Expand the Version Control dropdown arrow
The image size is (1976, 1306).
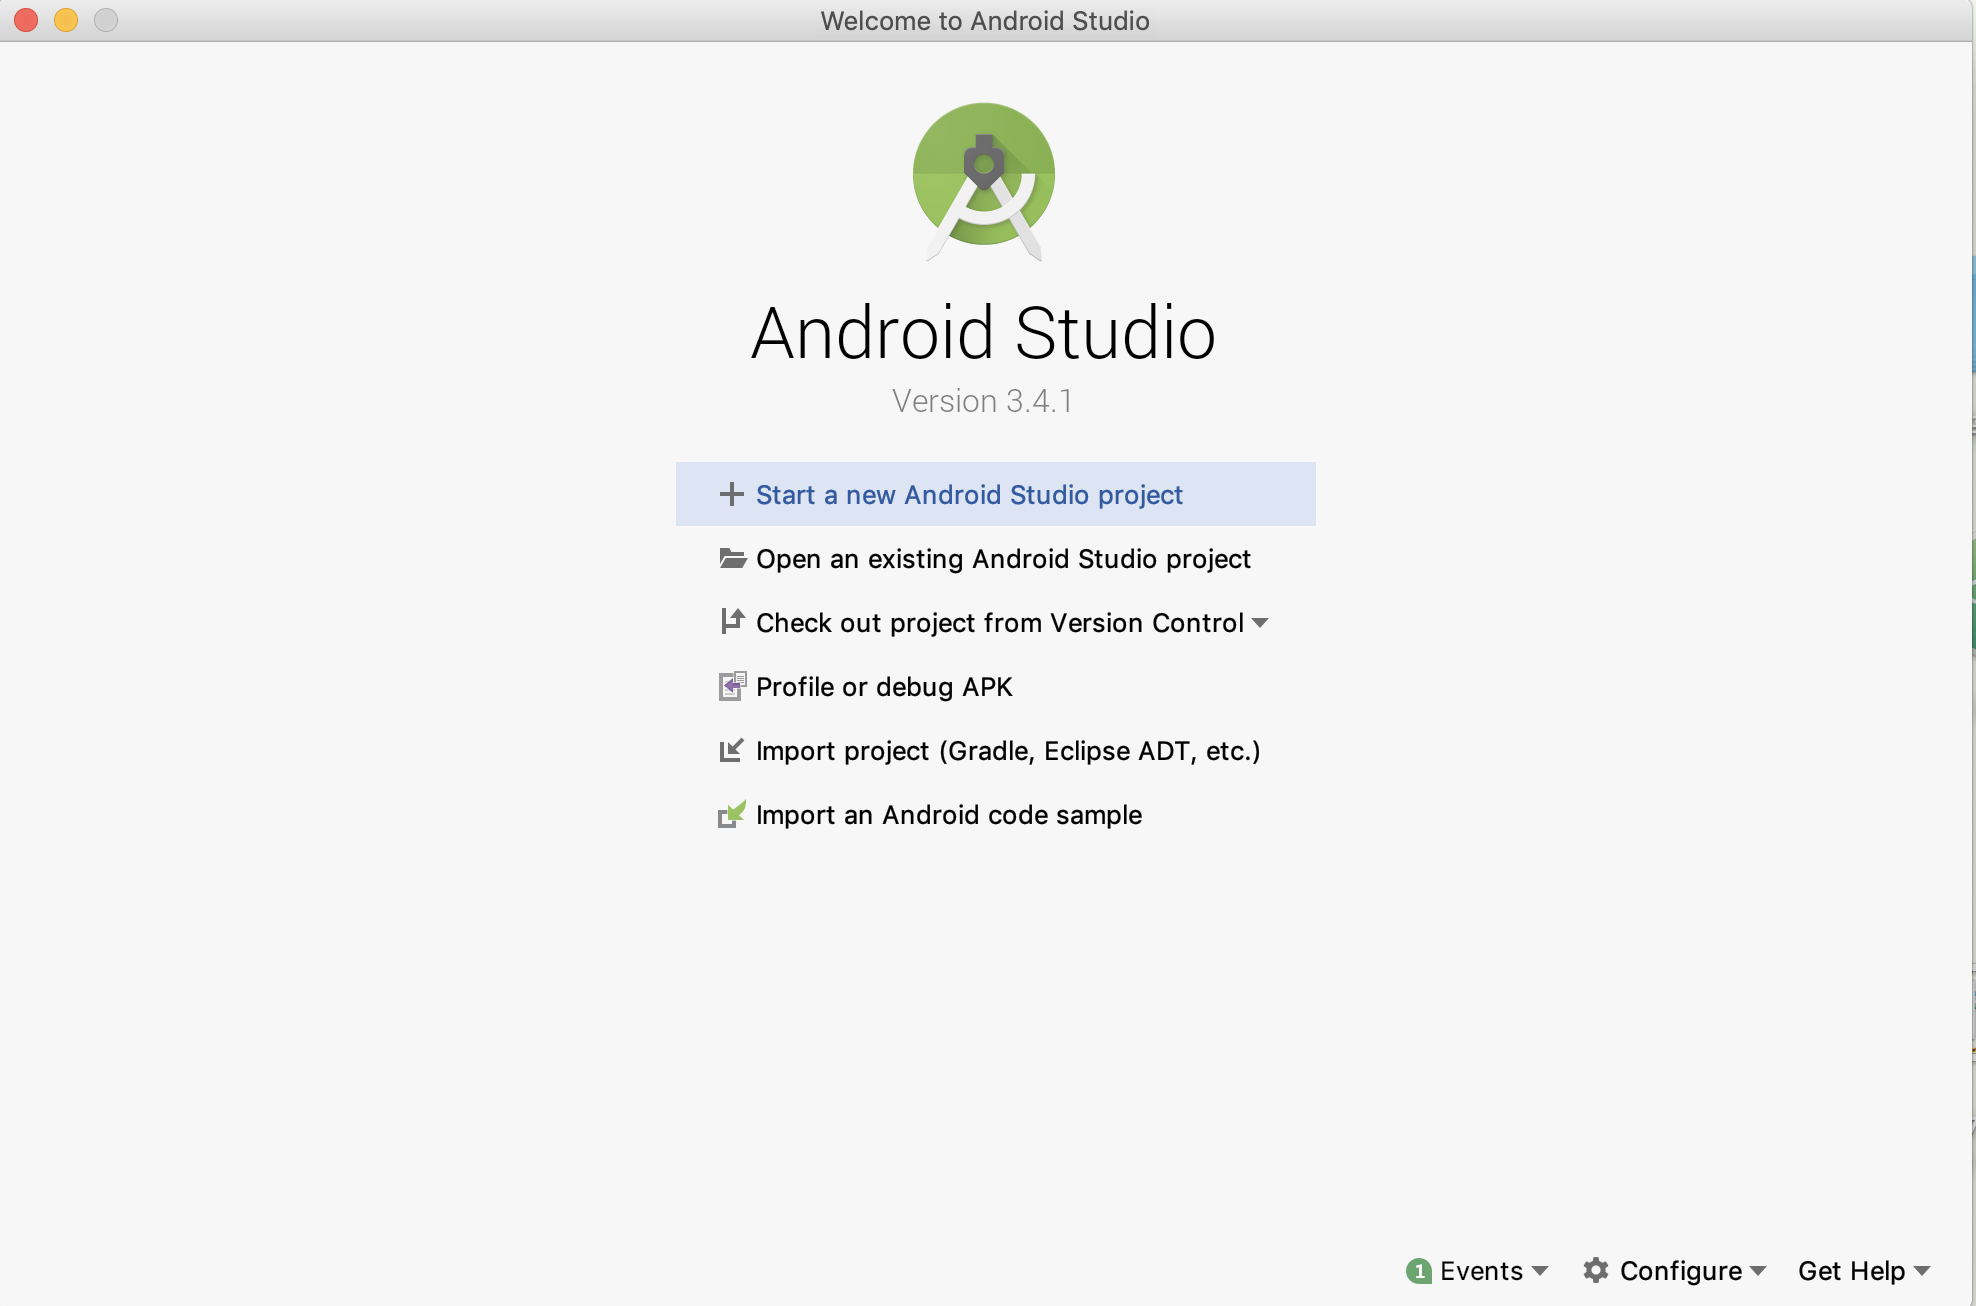pos(1260,623)
